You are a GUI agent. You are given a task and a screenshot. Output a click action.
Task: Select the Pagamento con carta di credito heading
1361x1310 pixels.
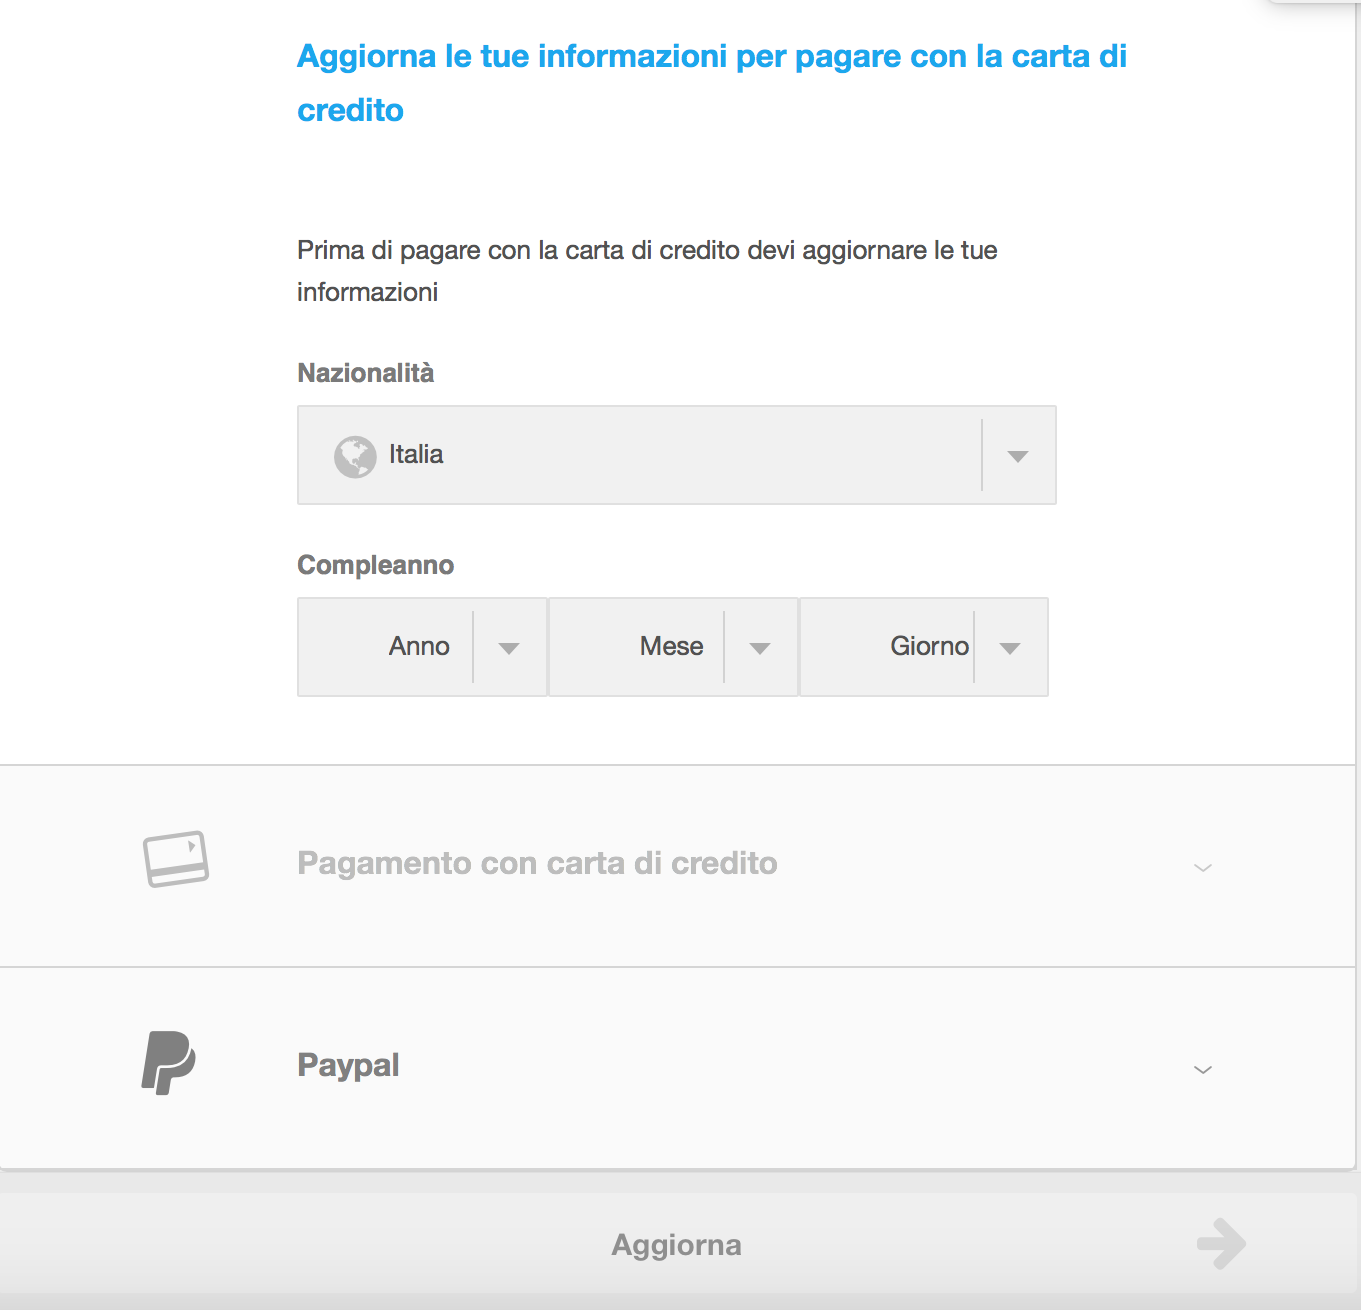tap(537, 863)
